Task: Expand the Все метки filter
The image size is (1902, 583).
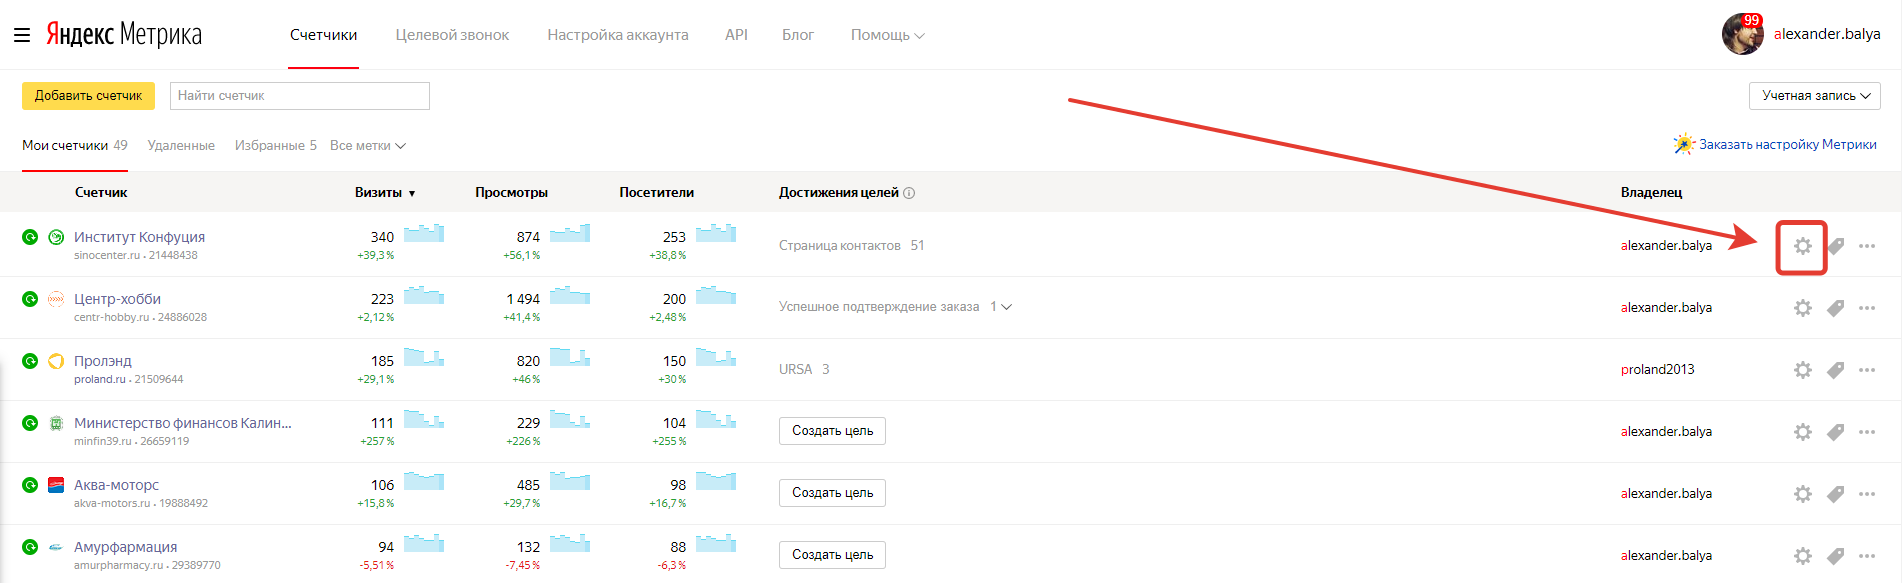Action: [x=367, y=146]
